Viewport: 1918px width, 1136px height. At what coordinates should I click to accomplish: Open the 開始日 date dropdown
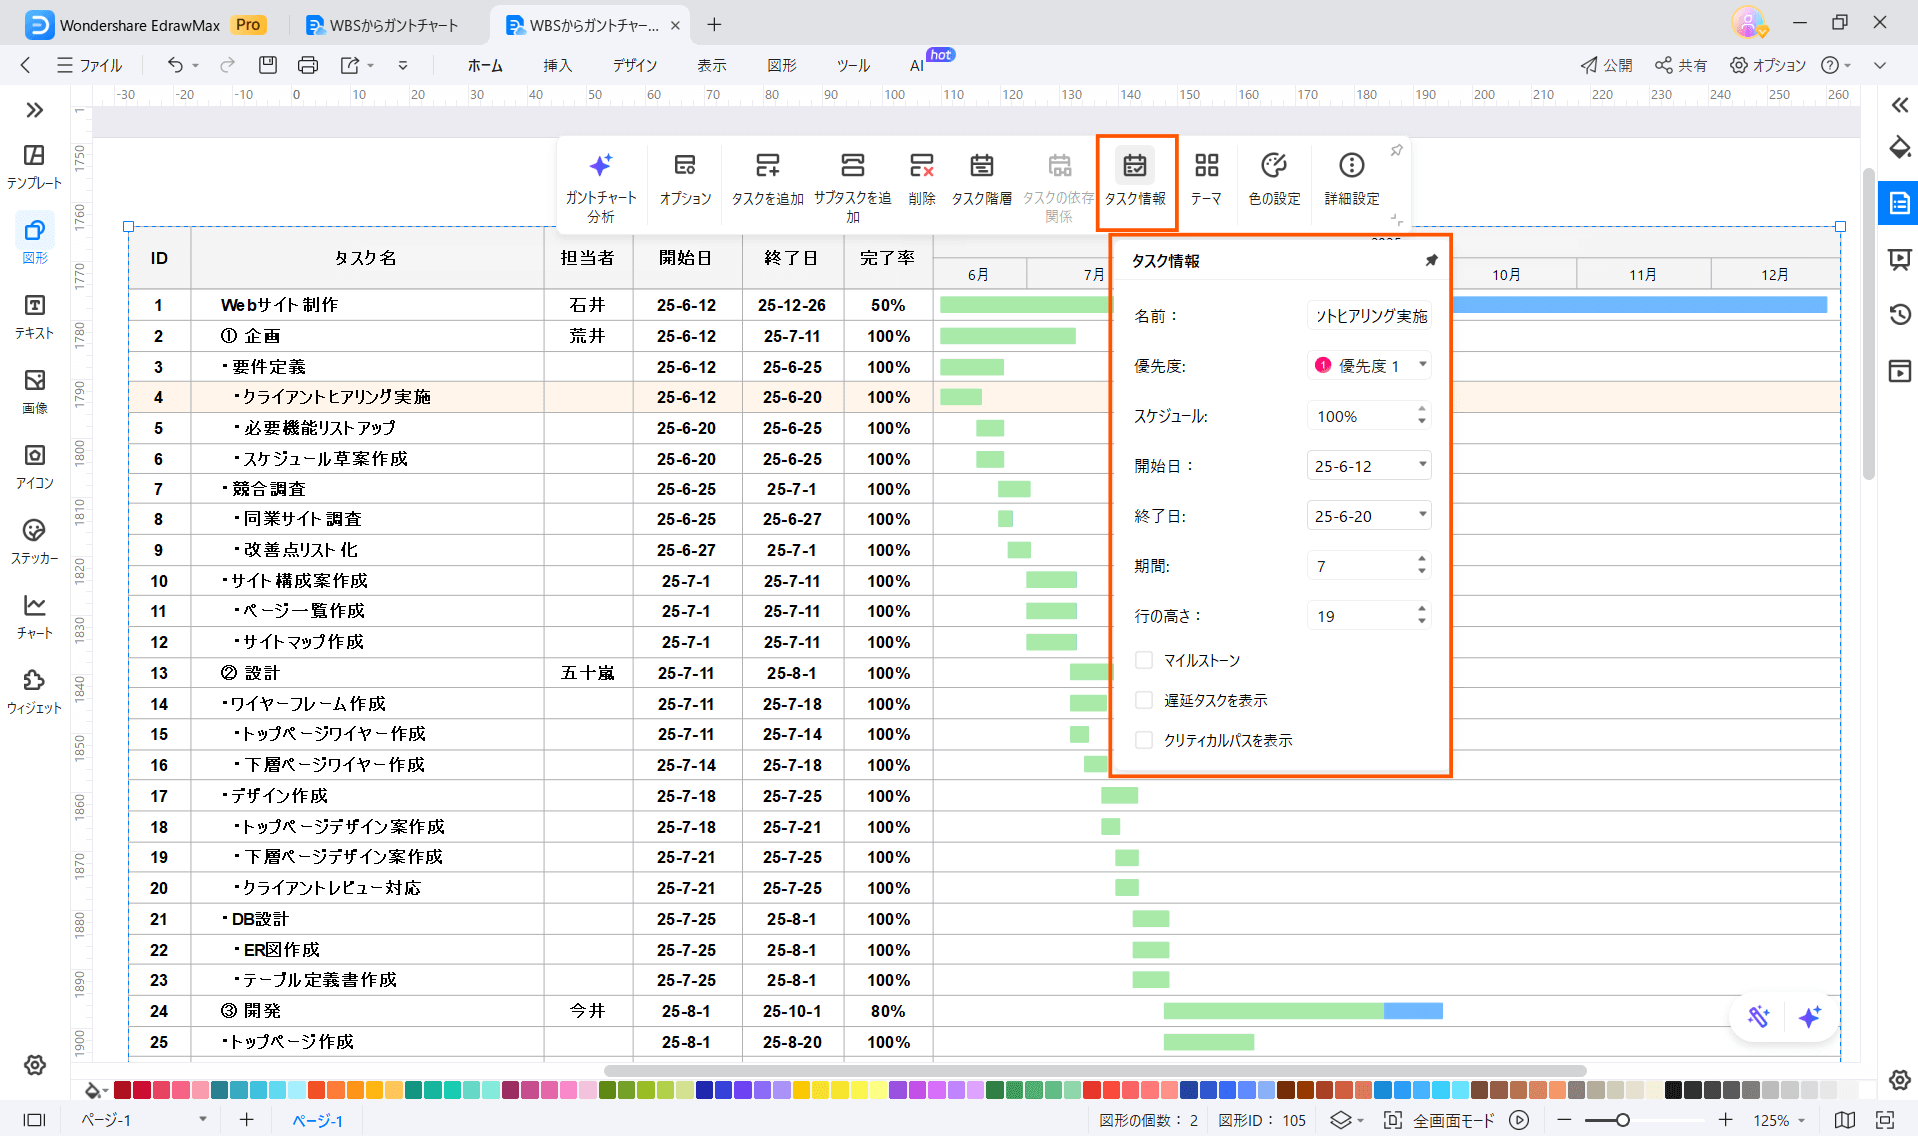coord(1422,466)
